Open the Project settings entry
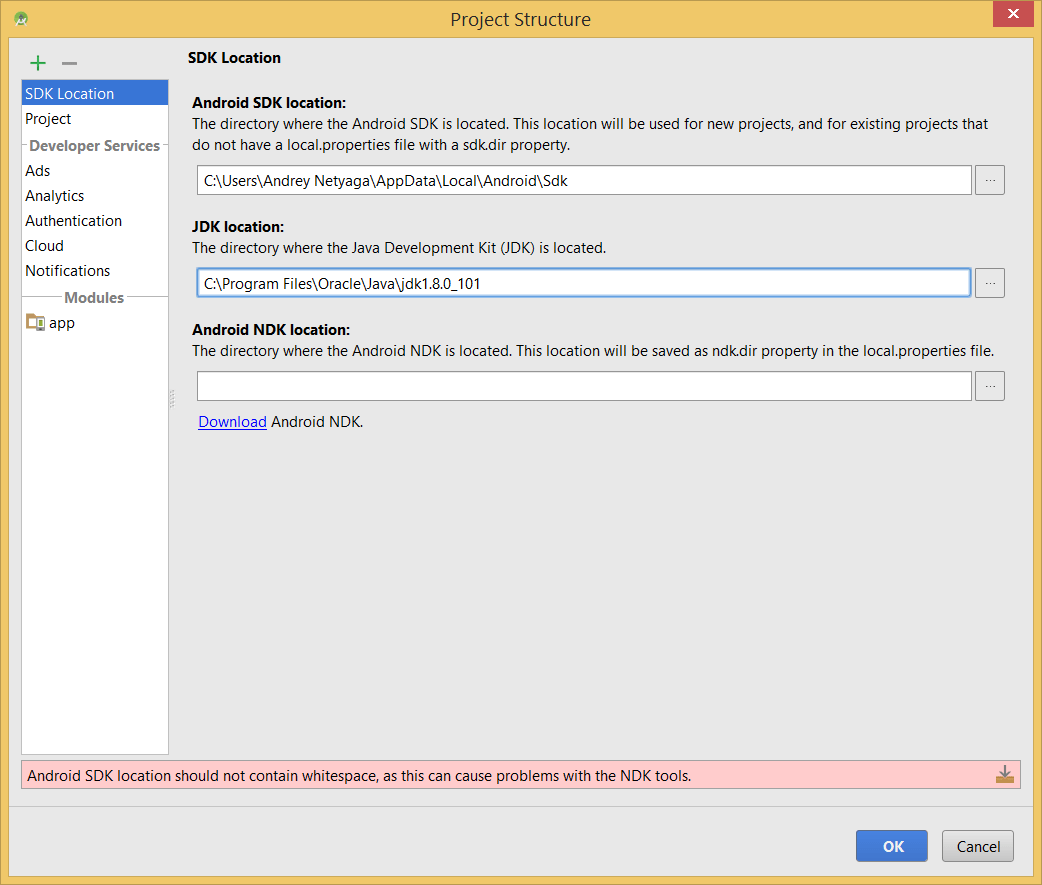Image resolution: width=1042 pixels, height=885 pixels. click(95, 118)
